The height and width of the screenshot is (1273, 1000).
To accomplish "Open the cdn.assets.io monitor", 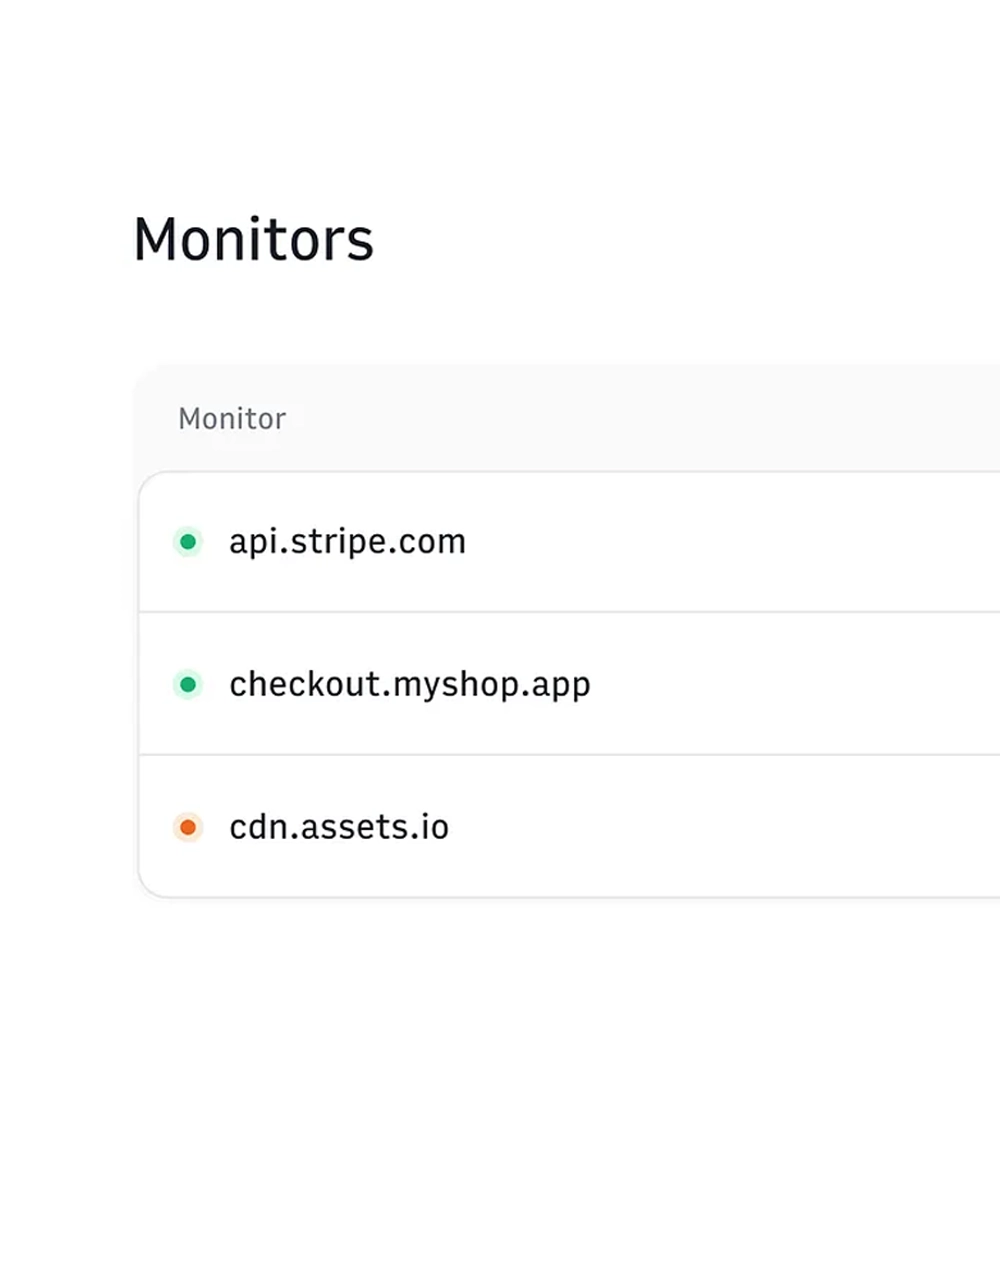I will [338, 828].
